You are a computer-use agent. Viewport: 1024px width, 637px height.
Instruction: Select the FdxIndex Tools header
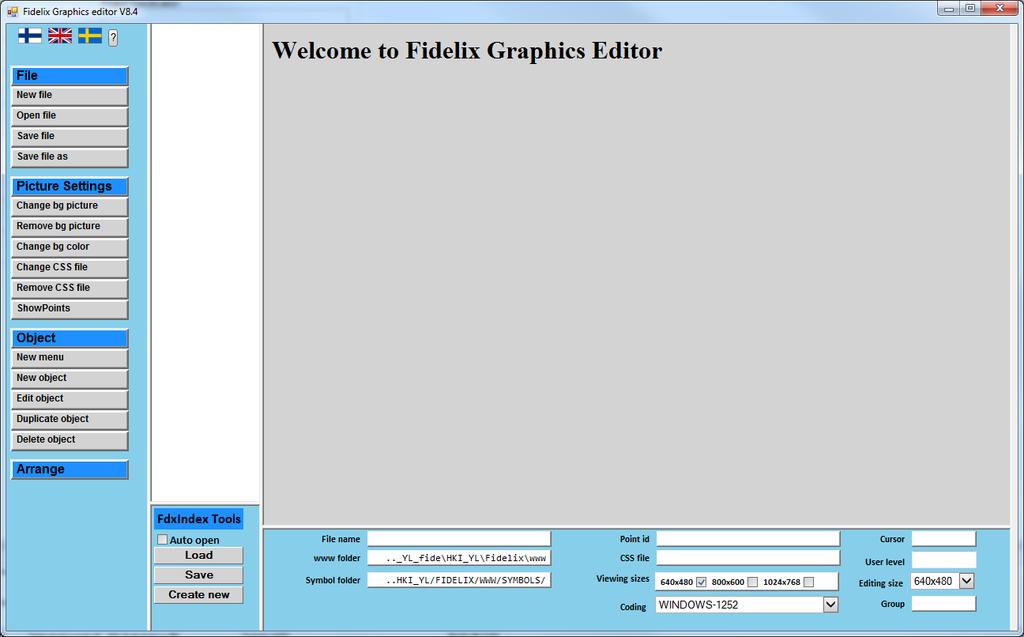199,519
